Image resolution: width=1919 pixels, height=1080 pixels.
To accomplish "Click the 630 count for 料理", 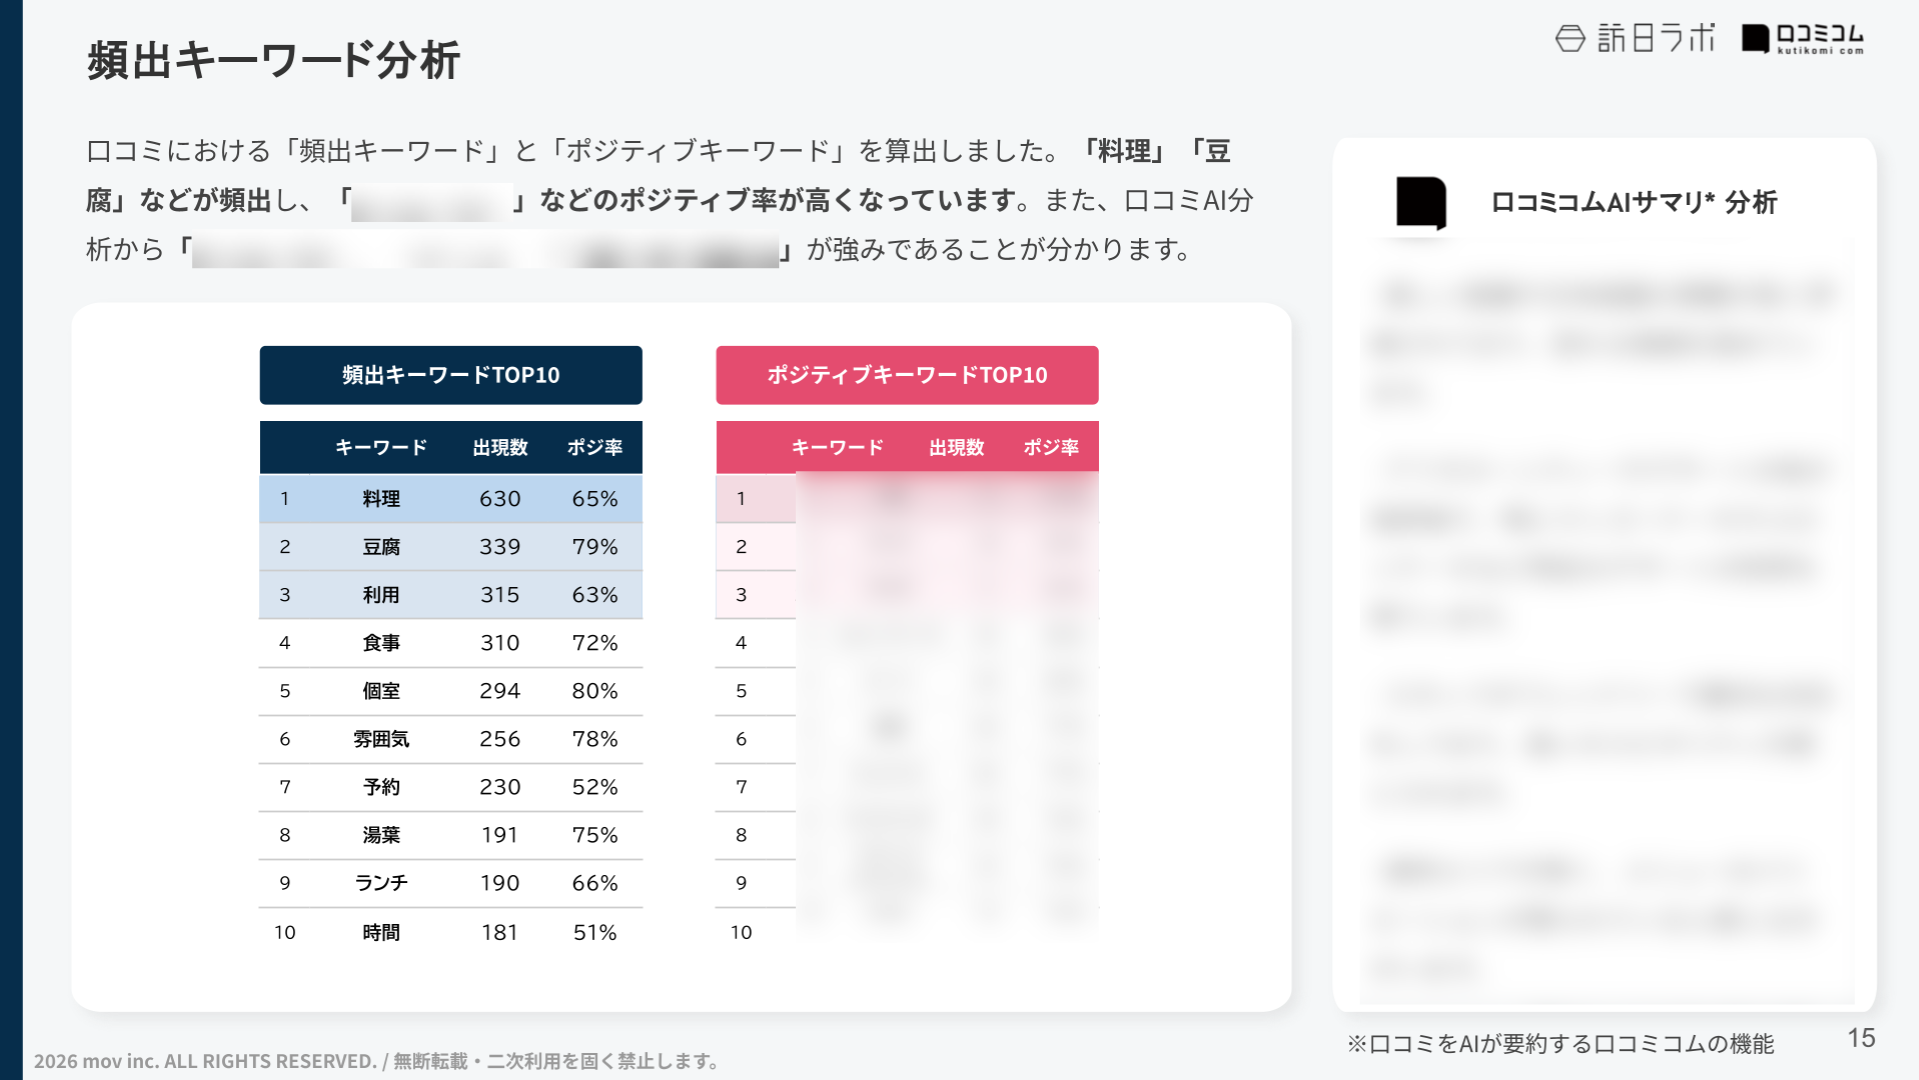I will tap(500, 499).
